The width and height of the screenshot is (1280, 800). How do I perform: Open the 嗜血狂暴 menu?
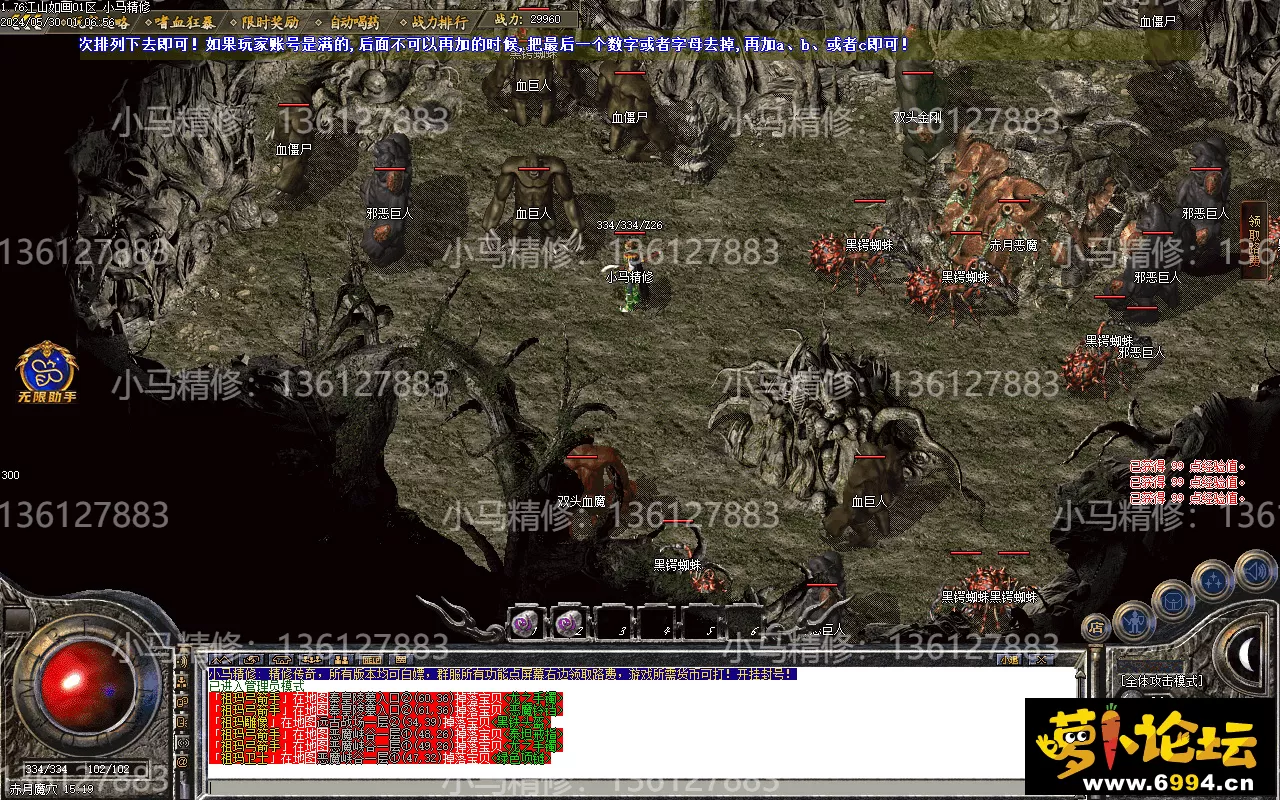click(x=178, y=21)
